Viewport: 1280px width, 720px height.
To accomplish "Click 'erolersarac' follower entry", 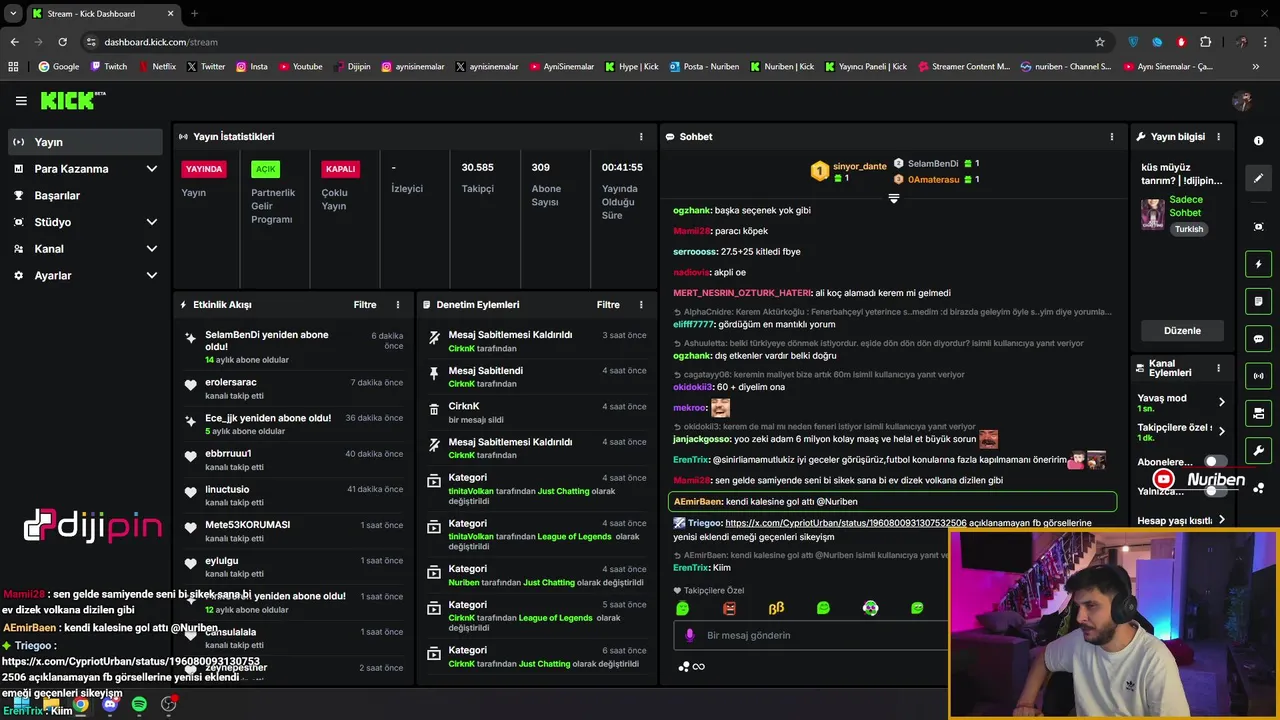I will 293,389.
